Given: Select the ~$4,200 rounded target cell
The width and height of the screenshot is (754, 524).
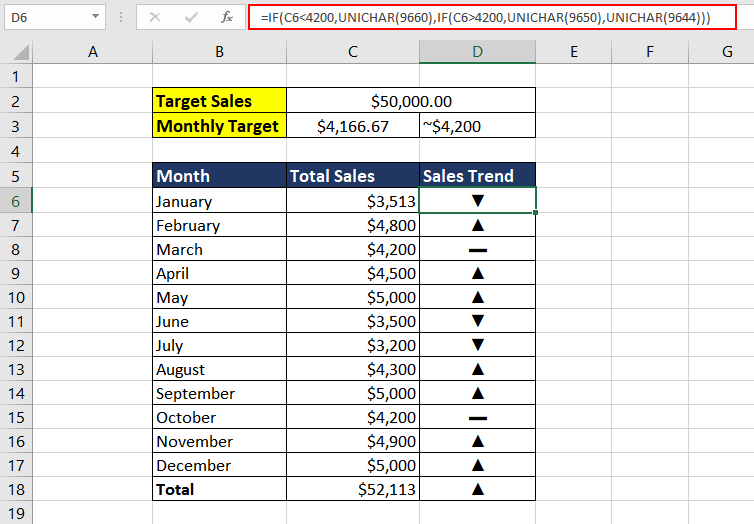Looking at the screenshot, I should tap(477, 126).
